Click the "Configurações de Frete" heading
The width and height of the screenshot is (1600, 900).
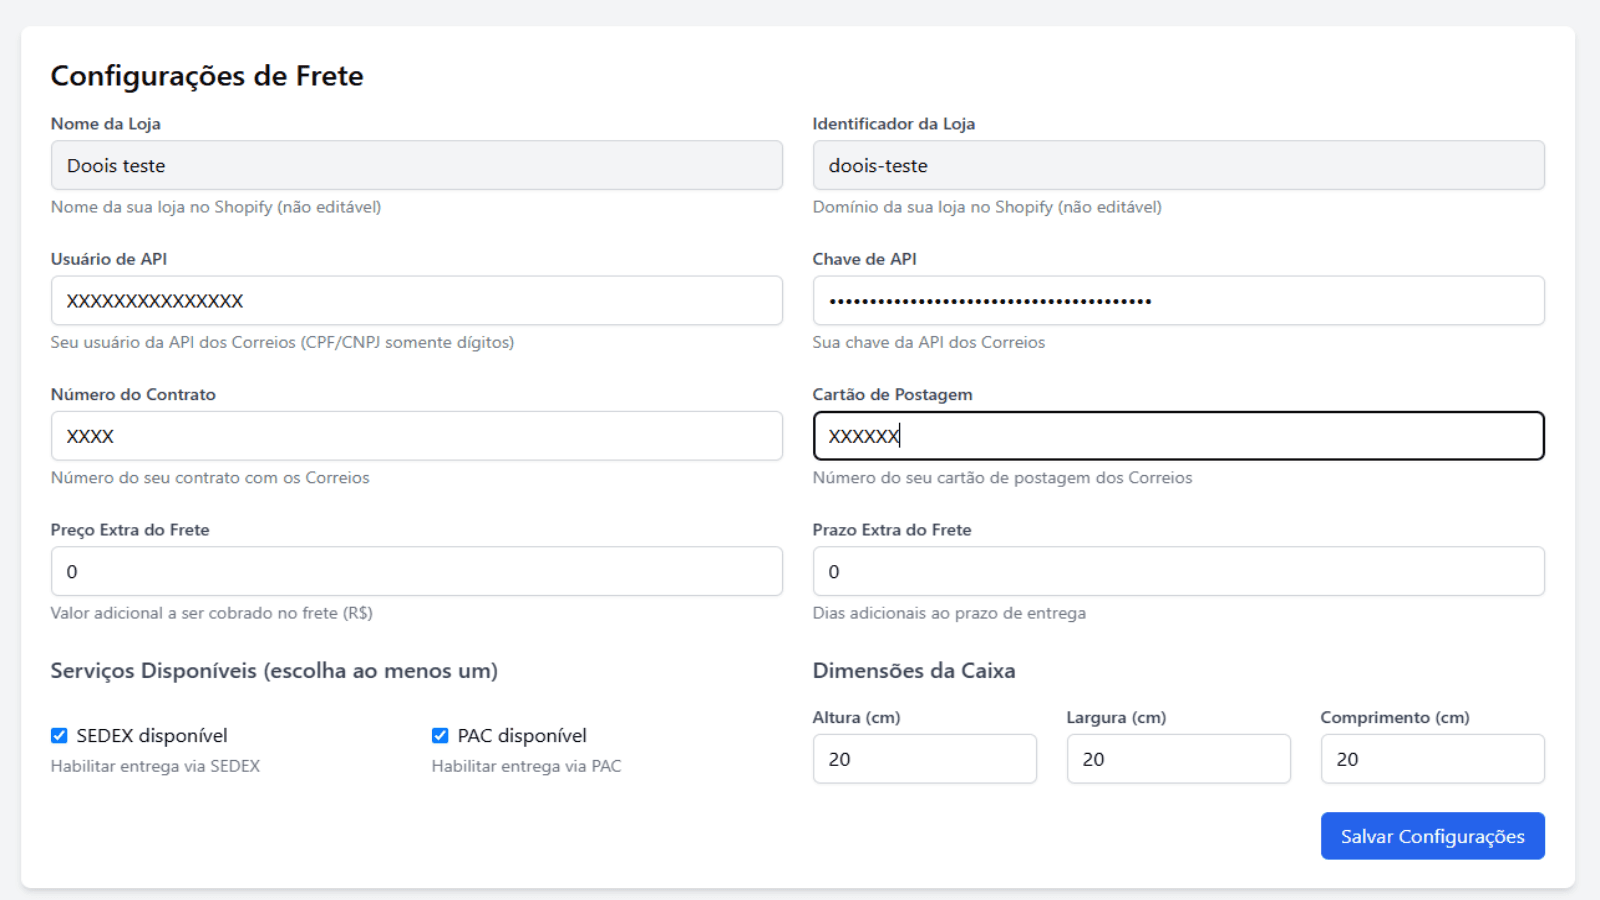(207, 76)
